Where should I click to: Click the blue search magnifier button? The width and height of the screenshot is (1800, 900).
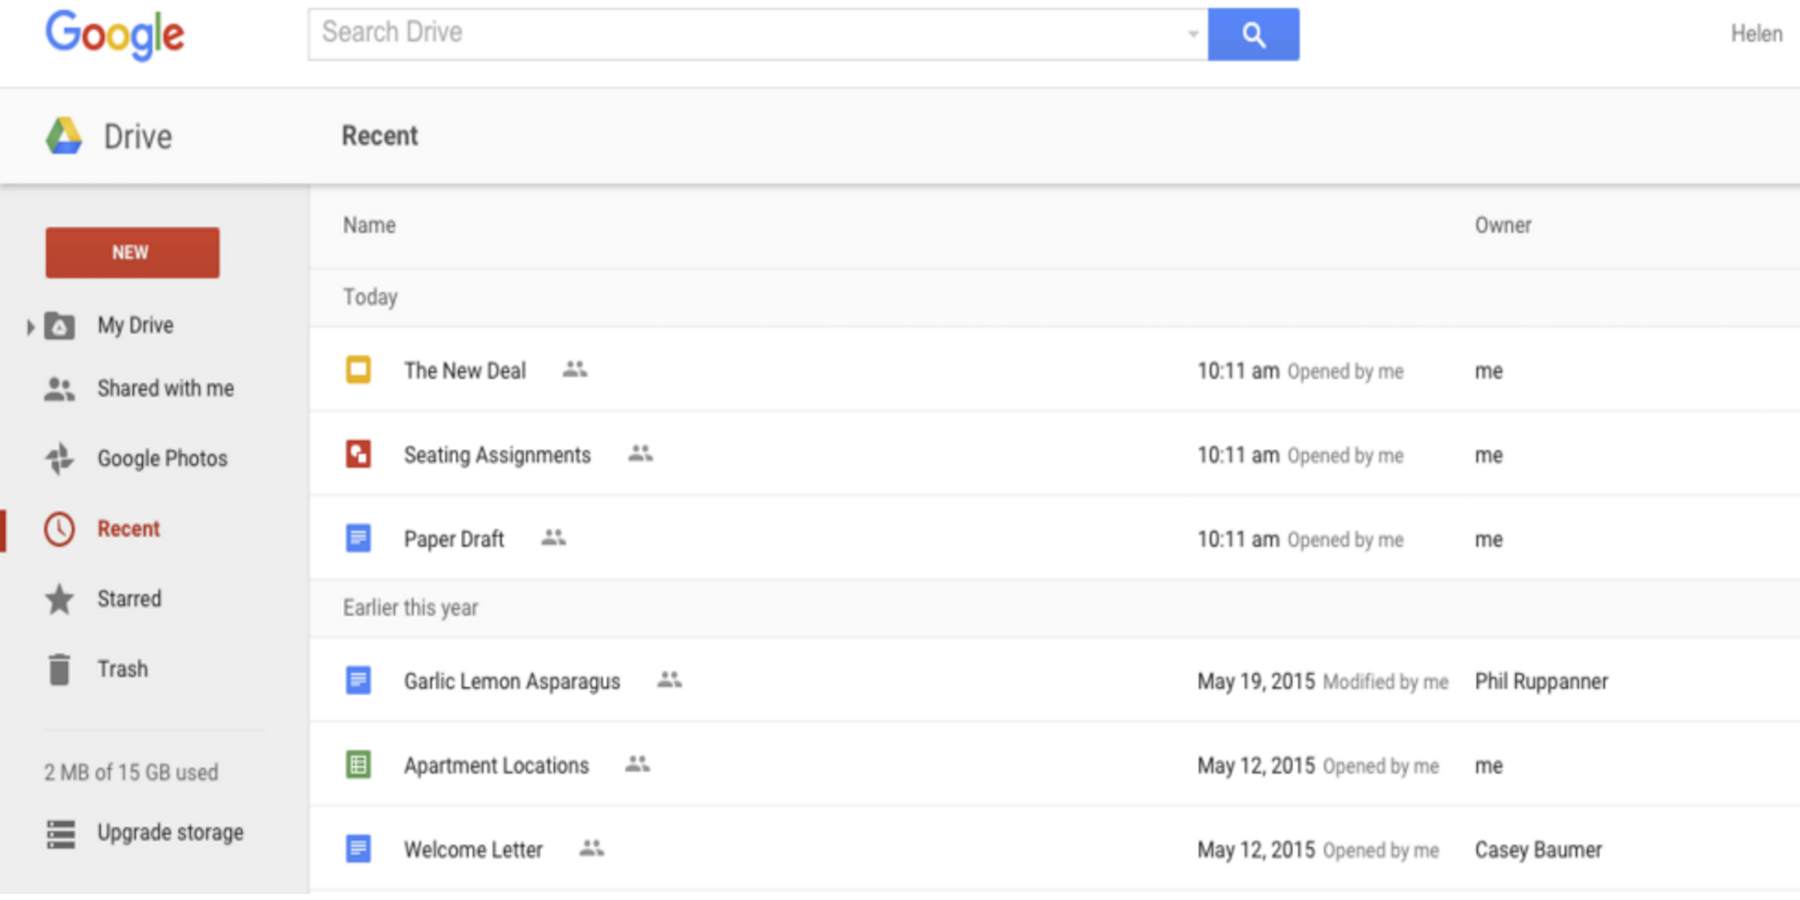coord(1253,35)
